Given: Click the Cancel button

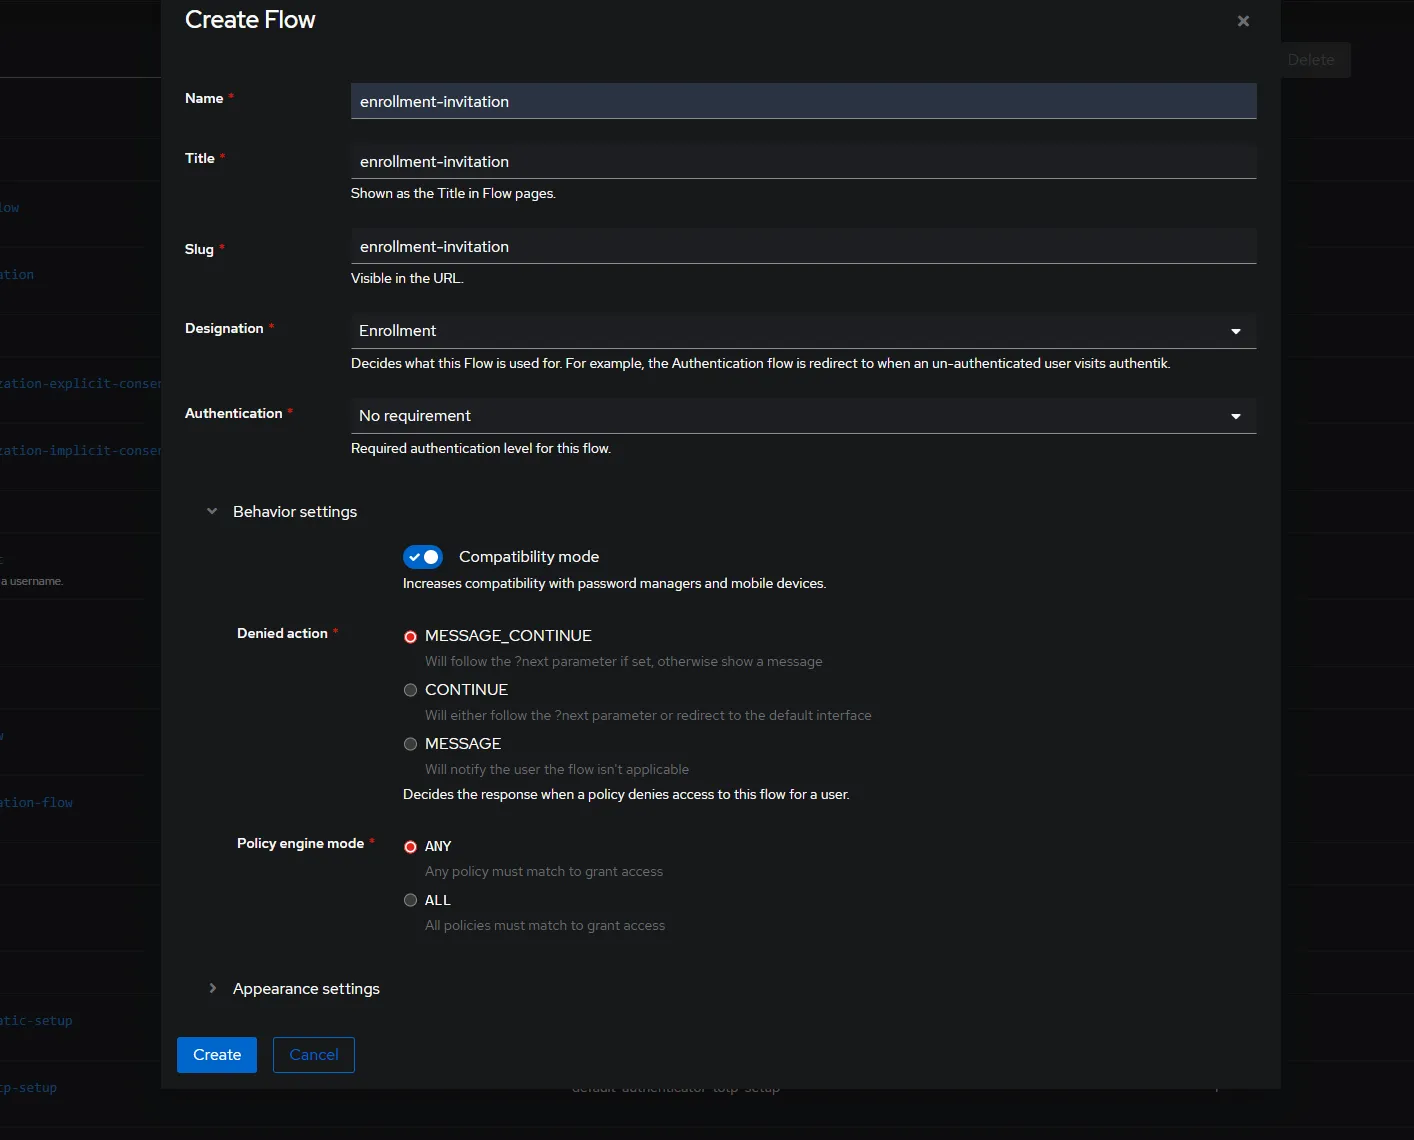Looking at the screenshot, I should pos(313,1055).
